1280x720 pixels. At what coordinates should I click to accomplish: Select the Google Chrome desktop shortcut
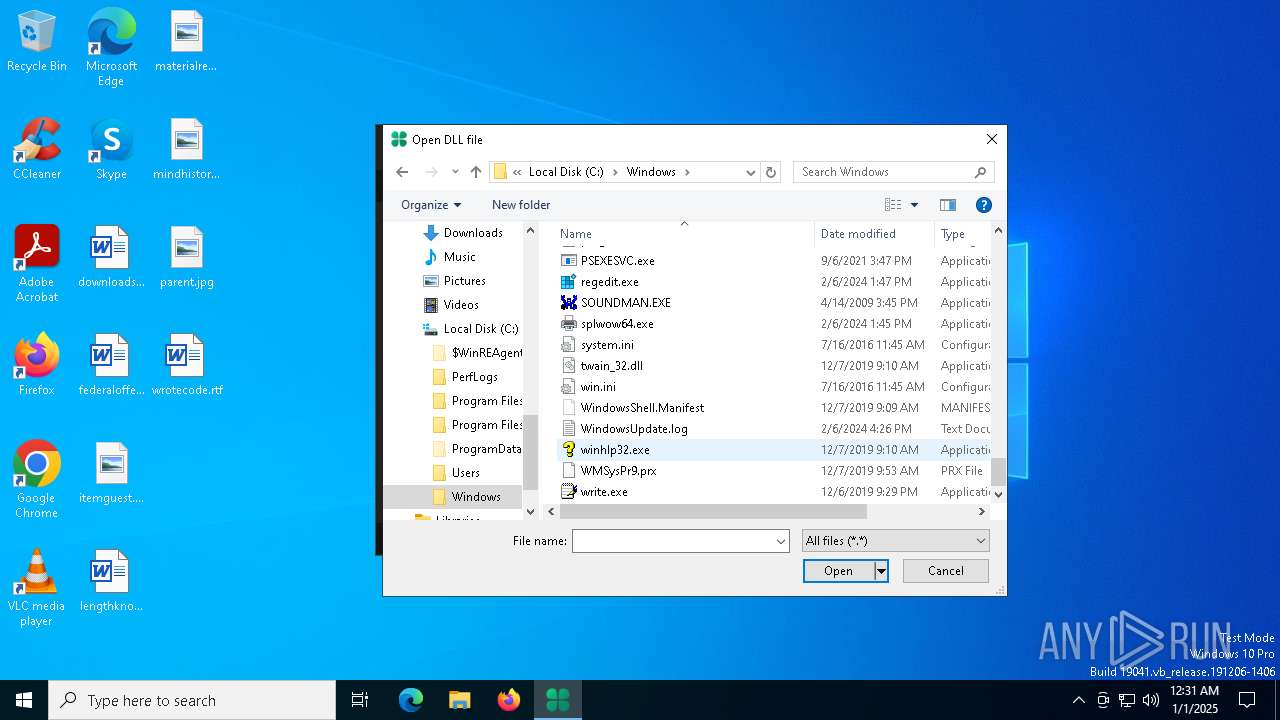click(x=37, y=479)
